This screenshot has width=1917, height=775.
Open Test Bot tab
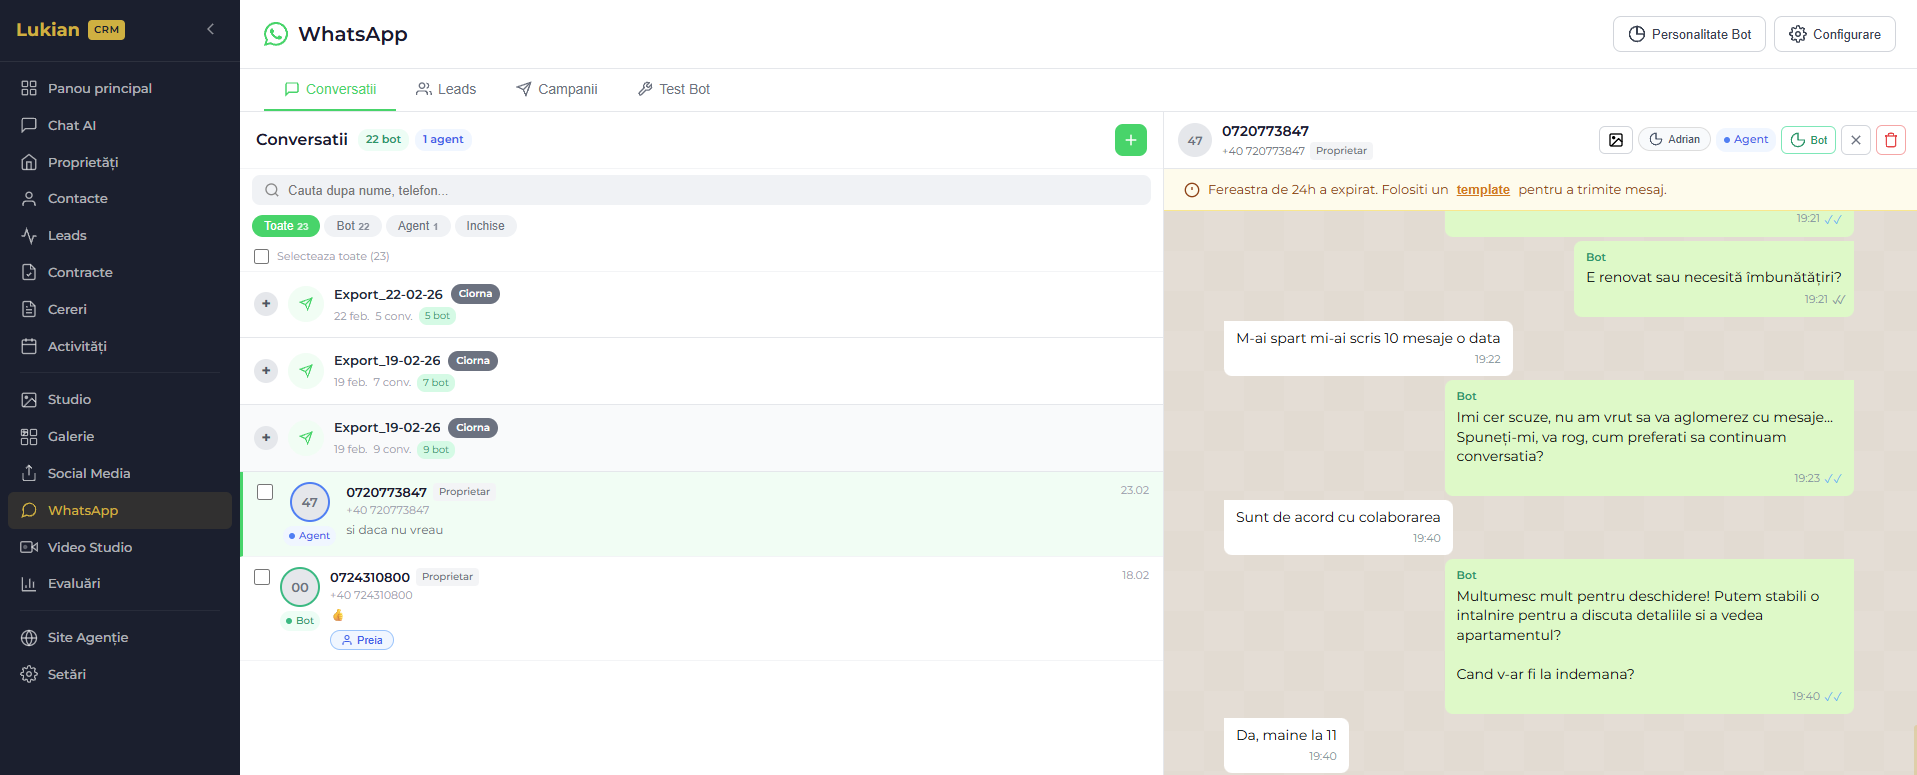(674, 89)
